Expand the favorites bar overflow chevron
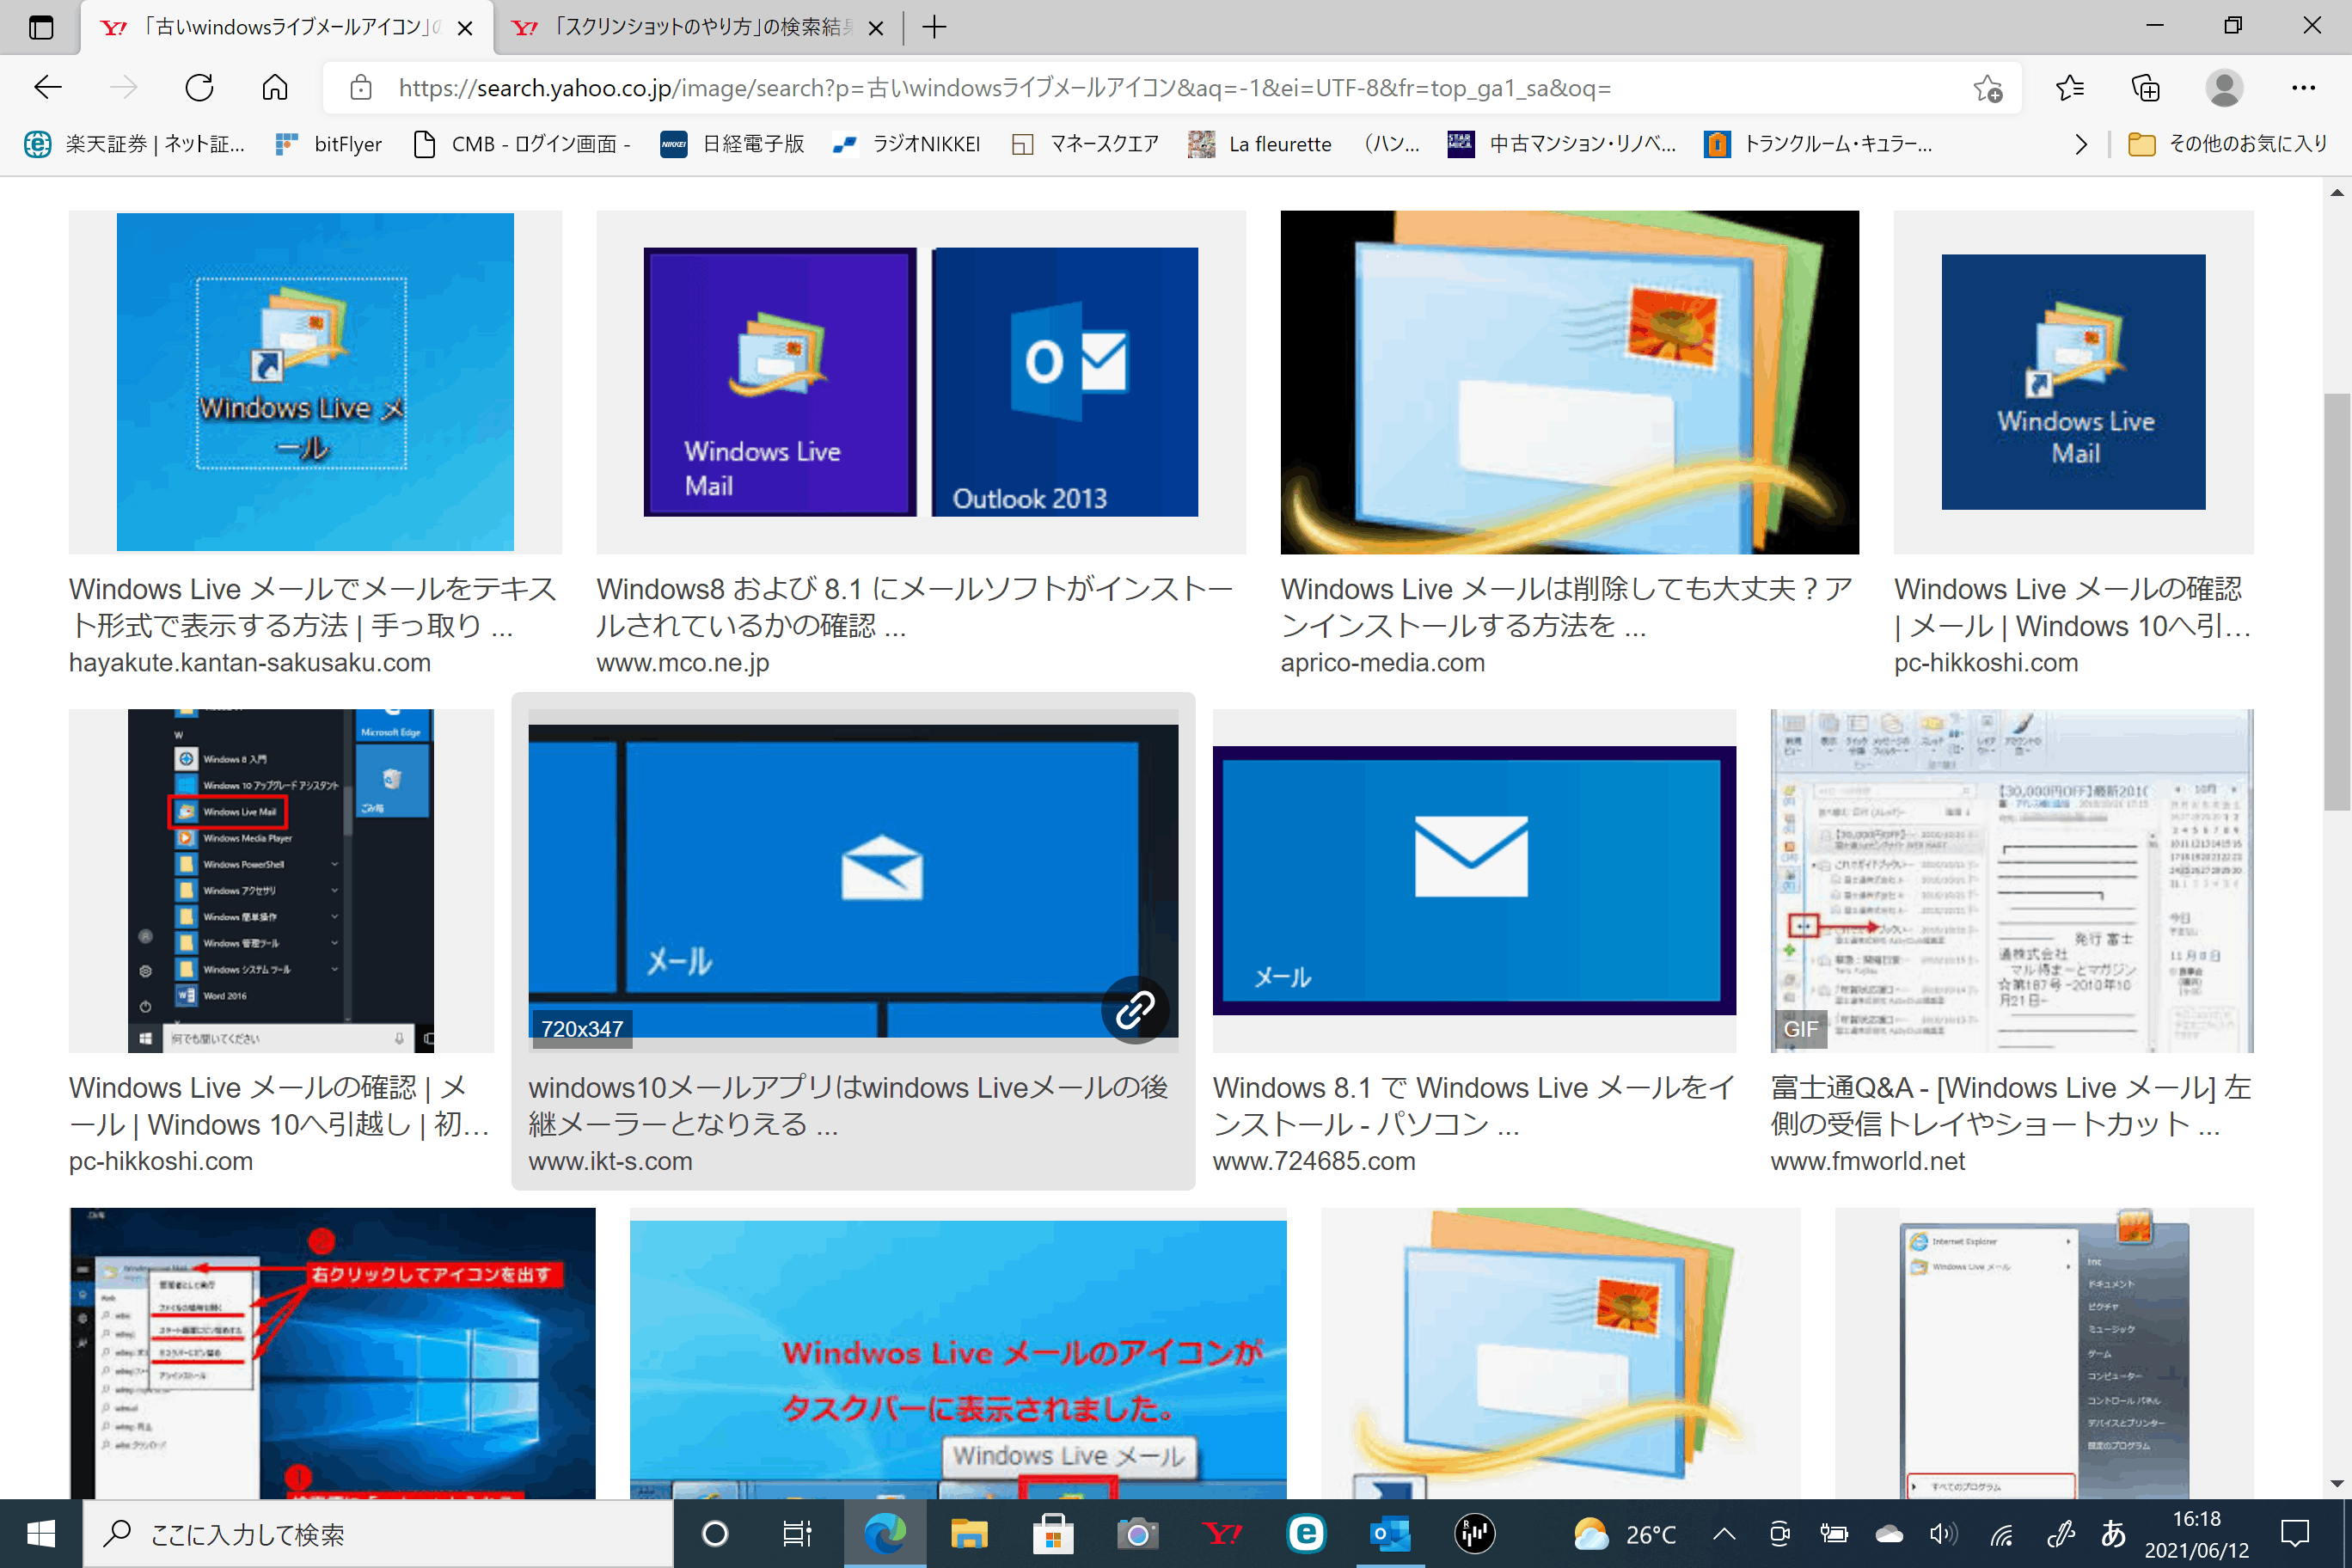2352x1568 pixels. click(x=2081, y=144)
